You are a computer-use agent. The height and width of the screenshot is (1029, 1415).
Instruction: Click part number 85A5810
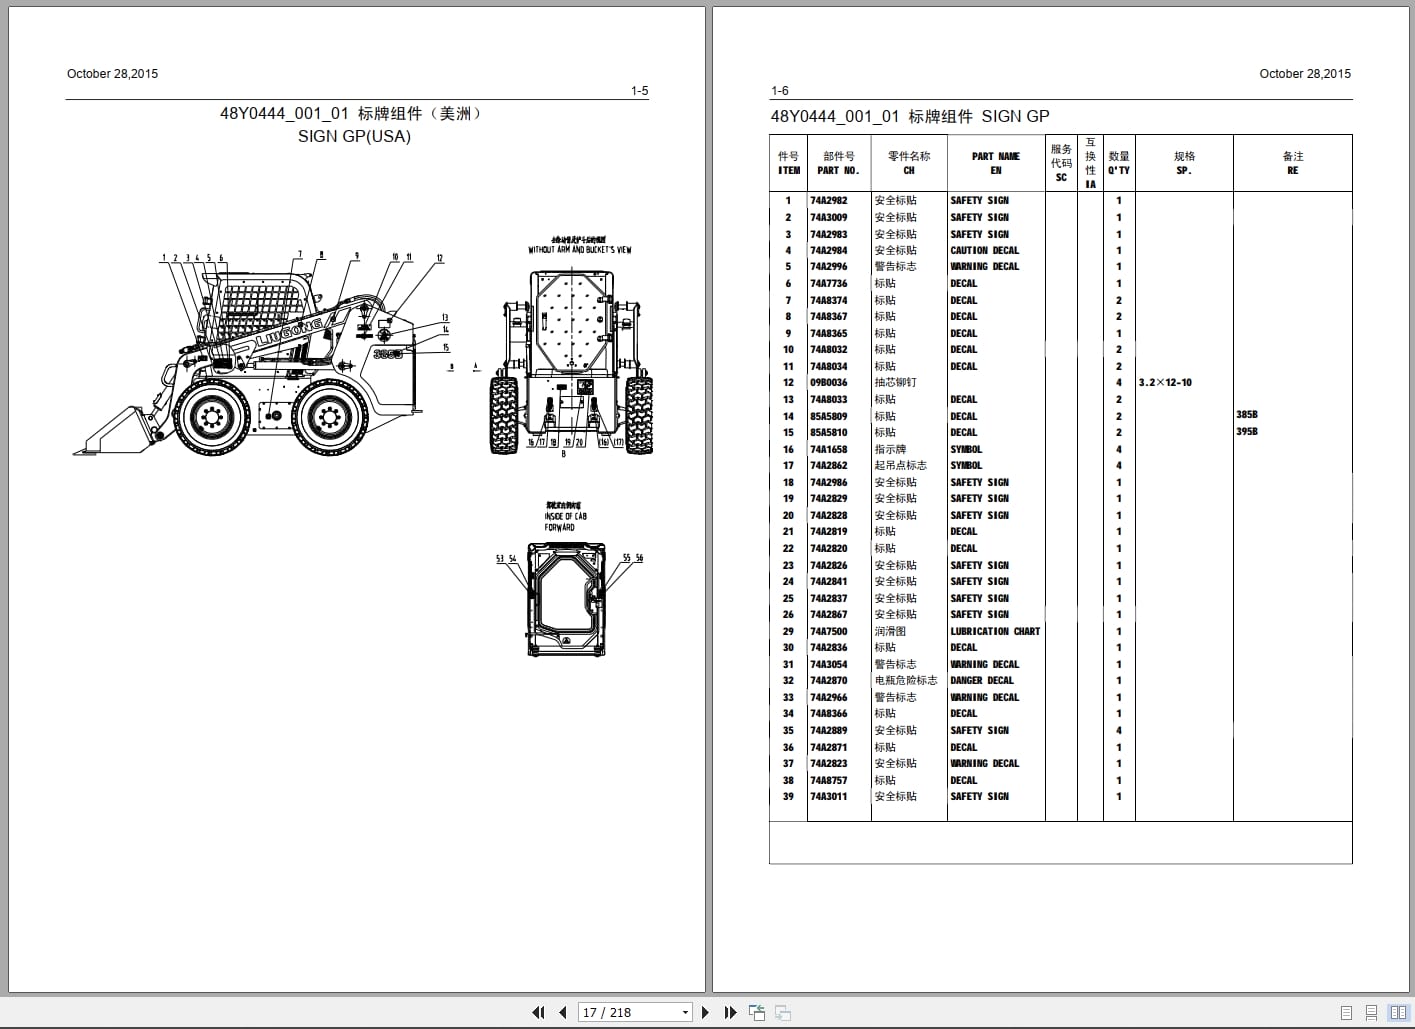(828, 433)
